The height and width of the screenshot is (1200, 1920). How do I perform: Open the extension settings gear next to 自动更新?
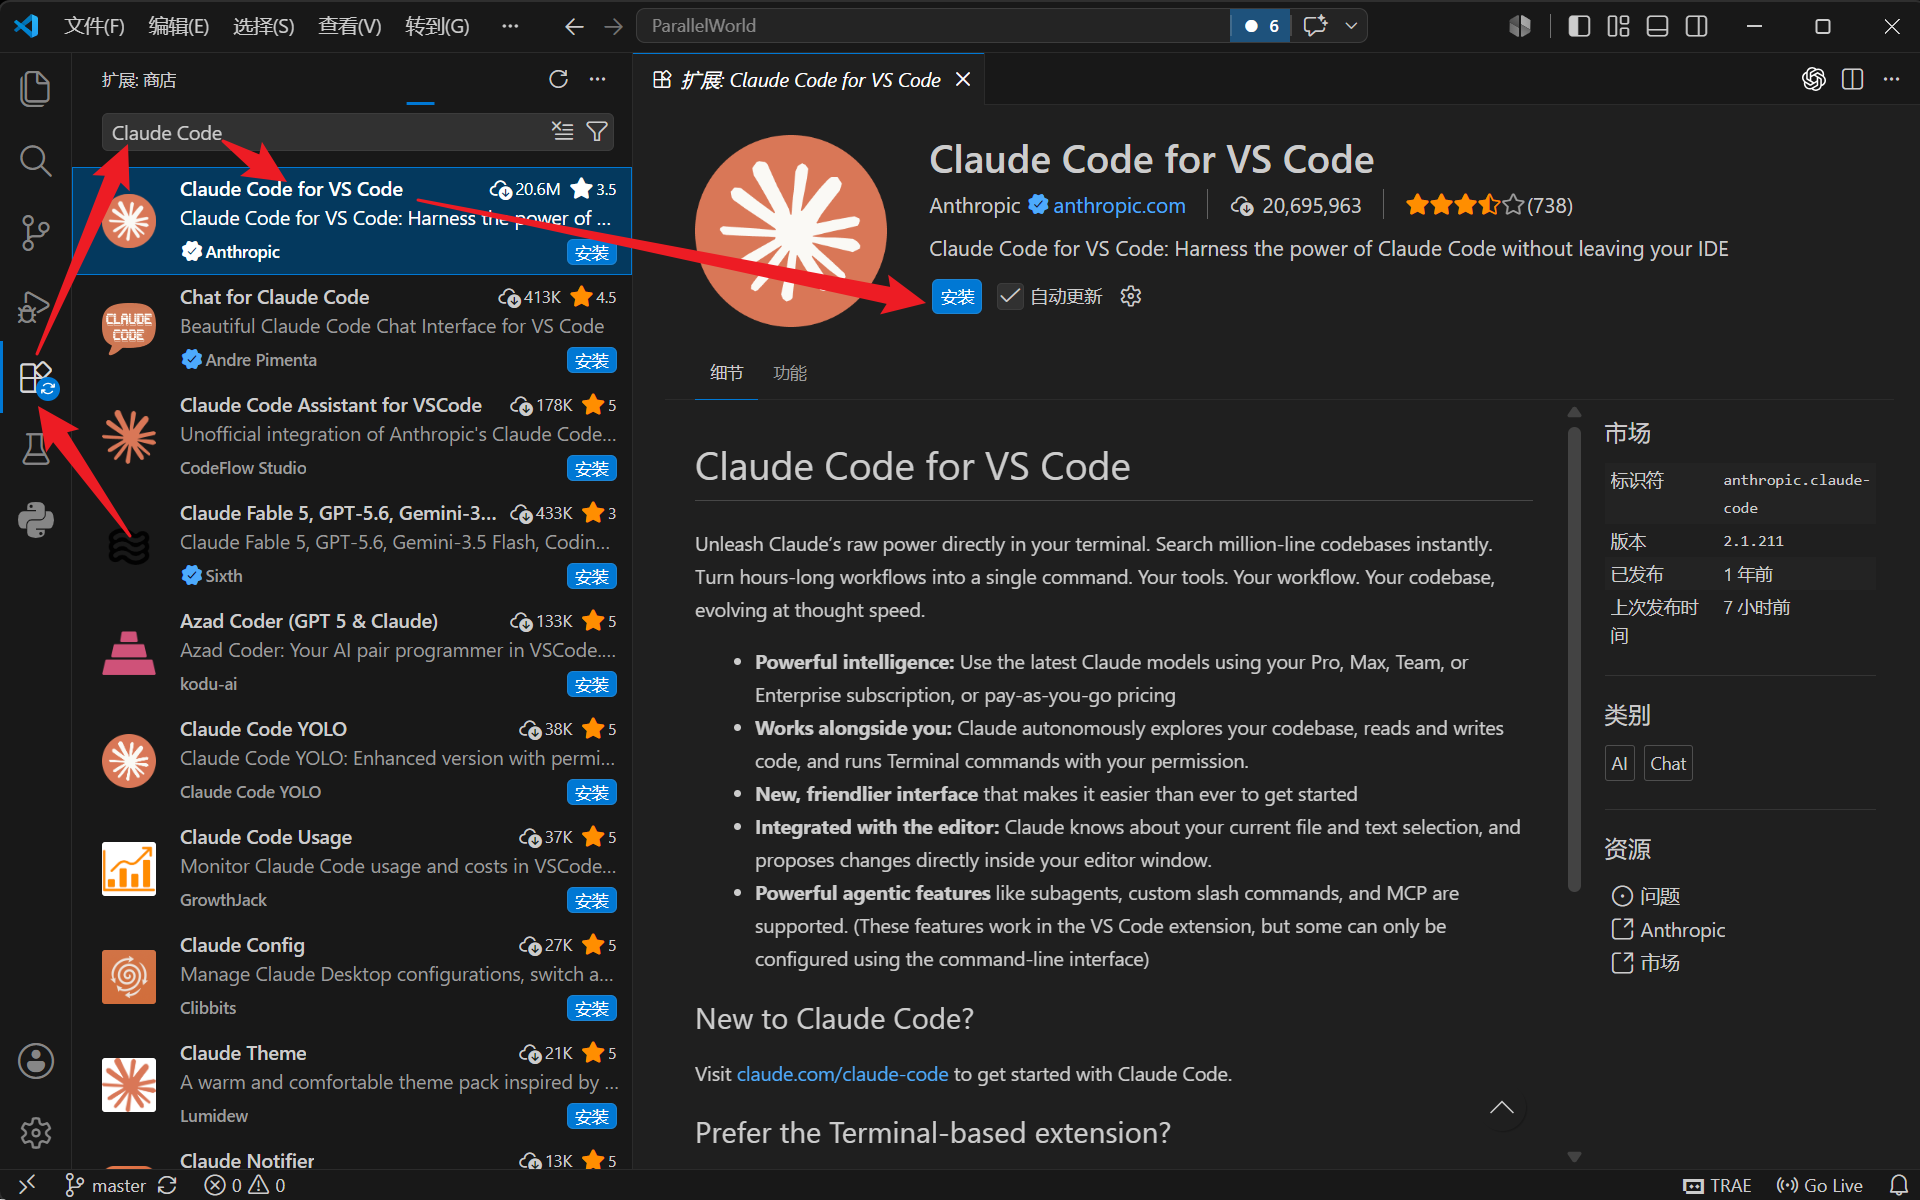coord(1131,296)
